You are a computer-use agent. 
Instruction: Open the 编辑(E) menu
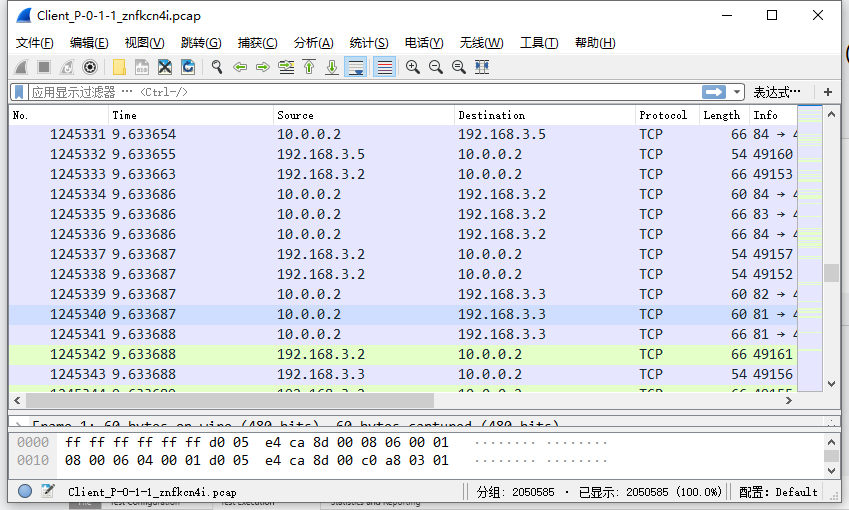[x=89, y=43]
